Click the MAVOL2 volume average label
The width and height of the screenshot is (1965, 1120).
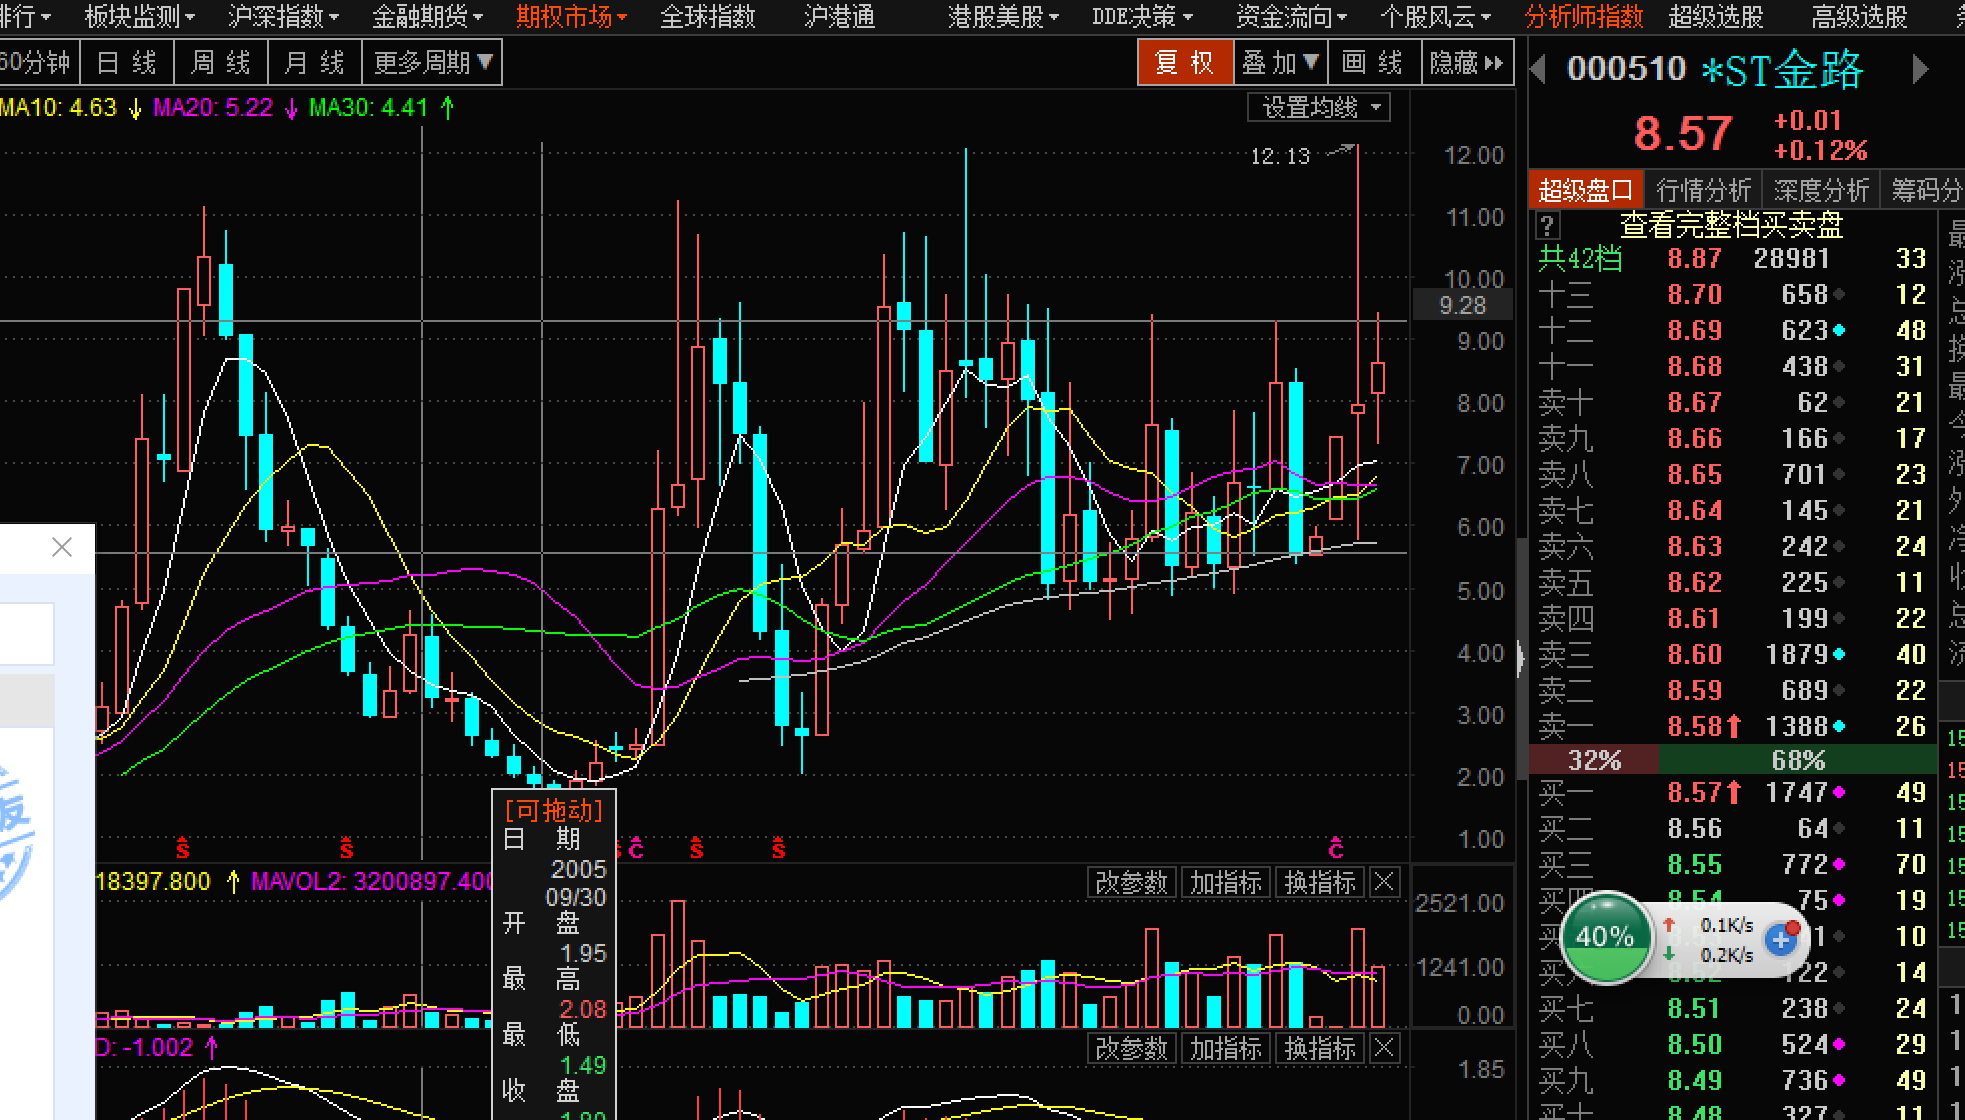click(x=372, y=881)
